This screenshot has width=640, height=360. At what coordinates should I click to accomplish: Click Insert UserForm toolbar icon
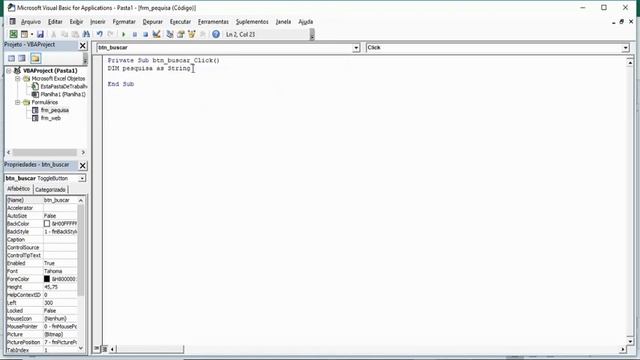pyautogui.click(x=24, y=34)
